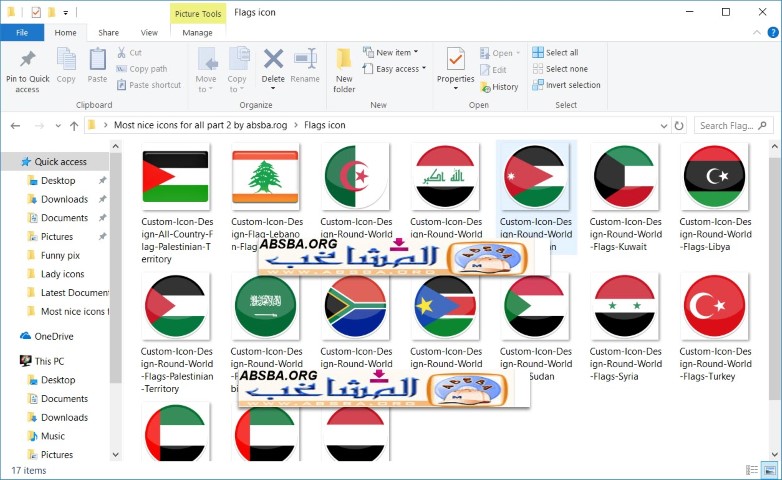Select the Iraq round flag thumbnail
Screen dimensions: 782x480
click(445, 177)
